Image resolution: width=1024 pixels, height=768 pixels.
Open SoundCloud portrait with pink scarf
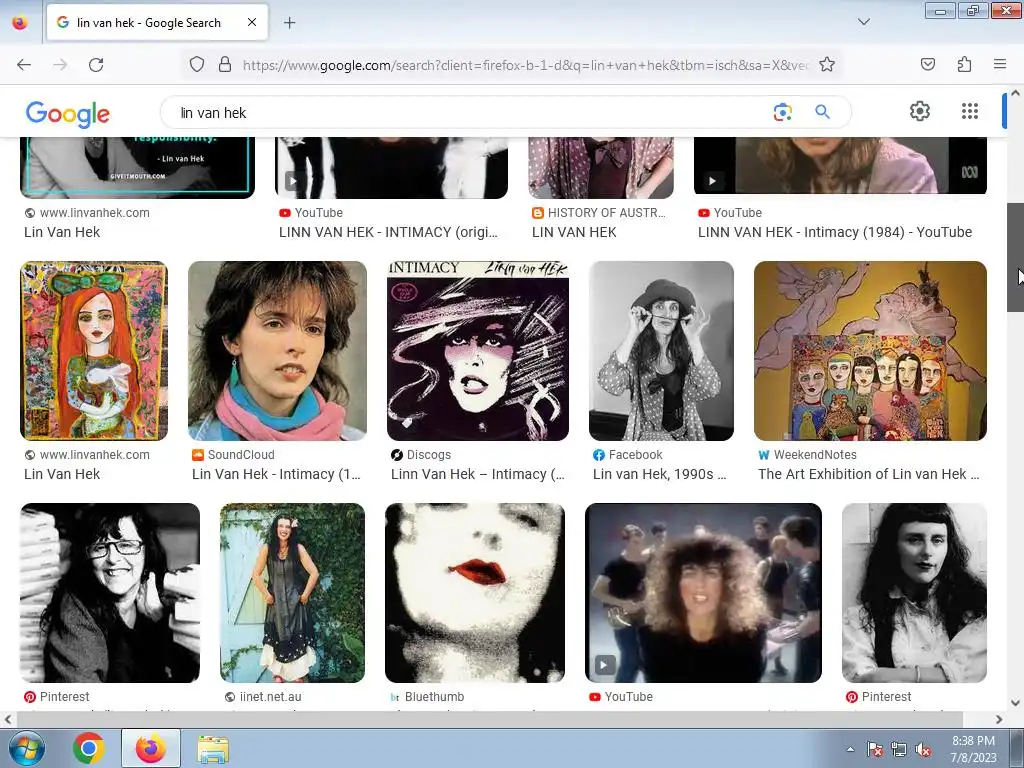click(277, 351)
